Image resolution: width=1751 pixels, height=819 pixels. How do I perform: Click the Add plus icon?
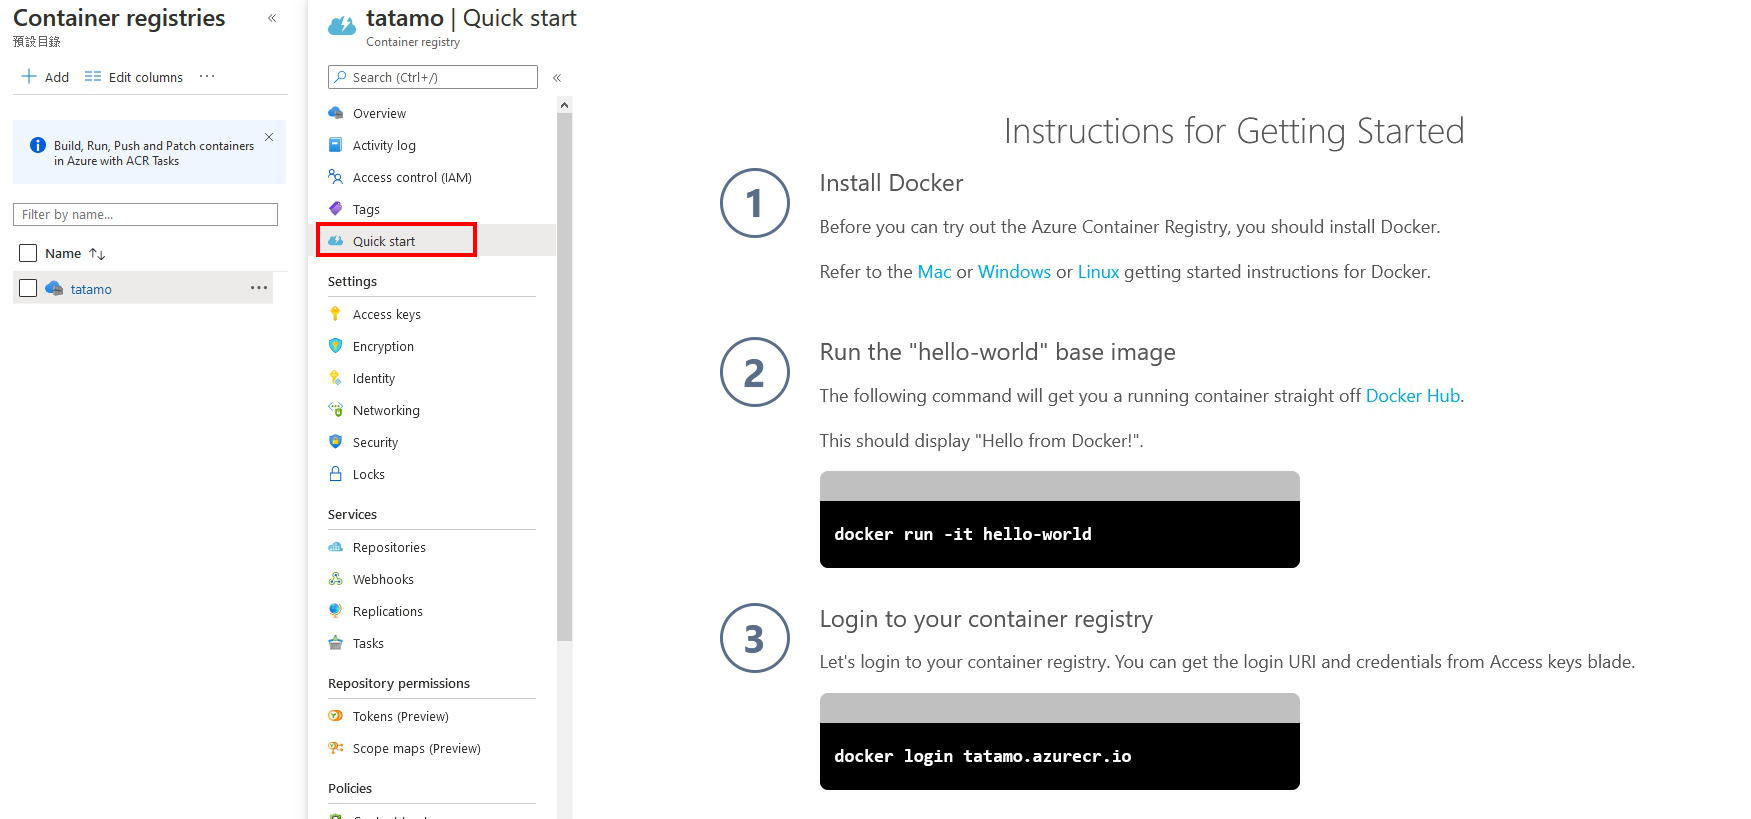pos(29,76)
